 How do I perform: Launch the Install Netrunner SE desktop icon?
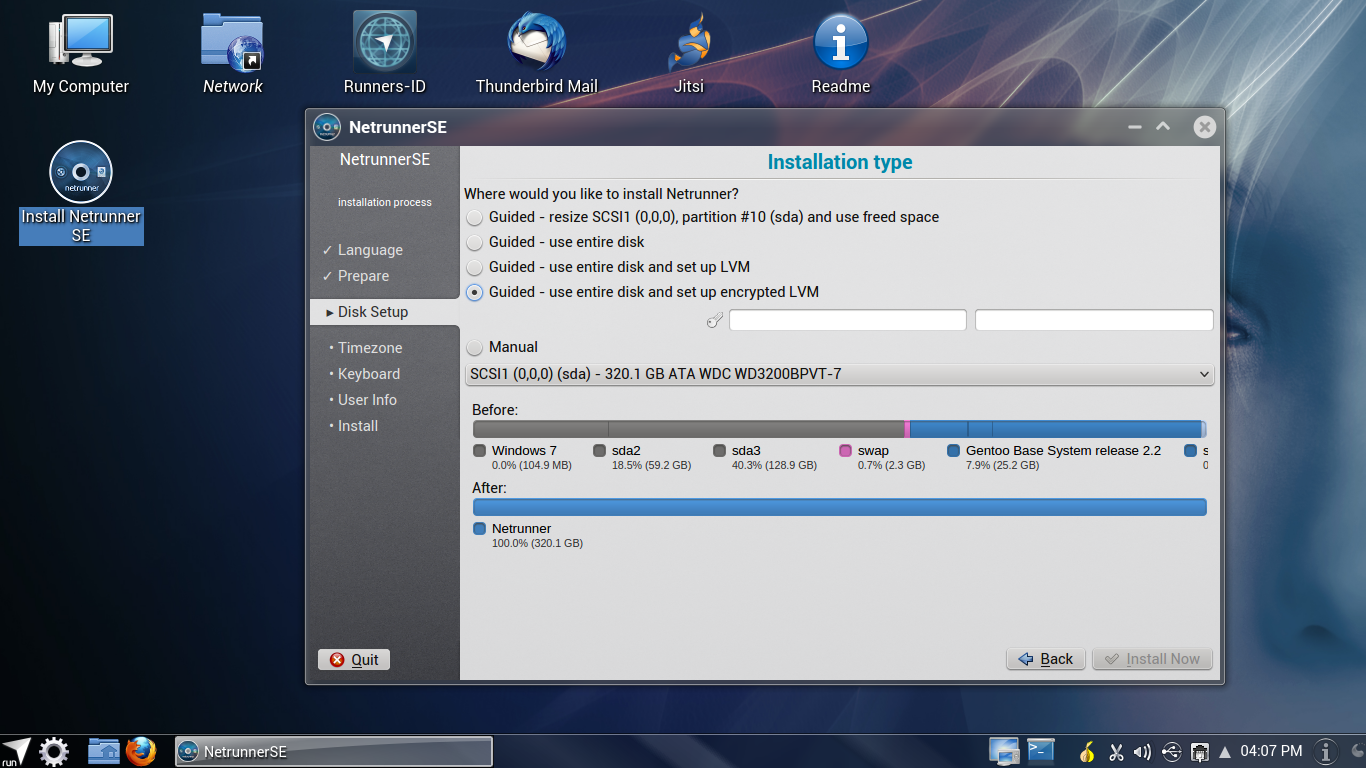tap(80, 172)
